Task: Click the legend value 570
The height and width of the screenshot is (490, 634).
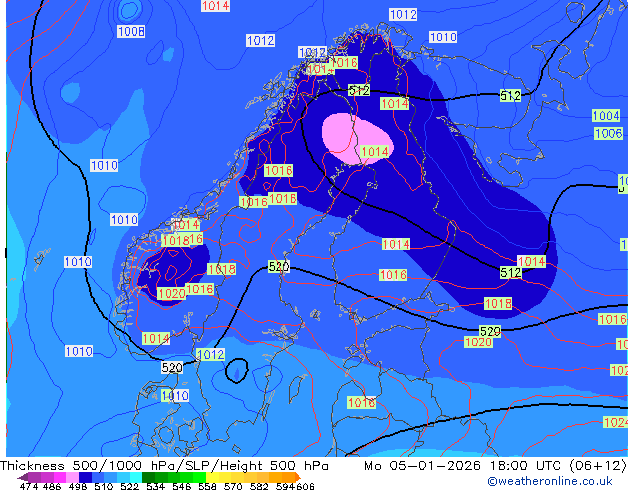Action: [x=233, y=486]
